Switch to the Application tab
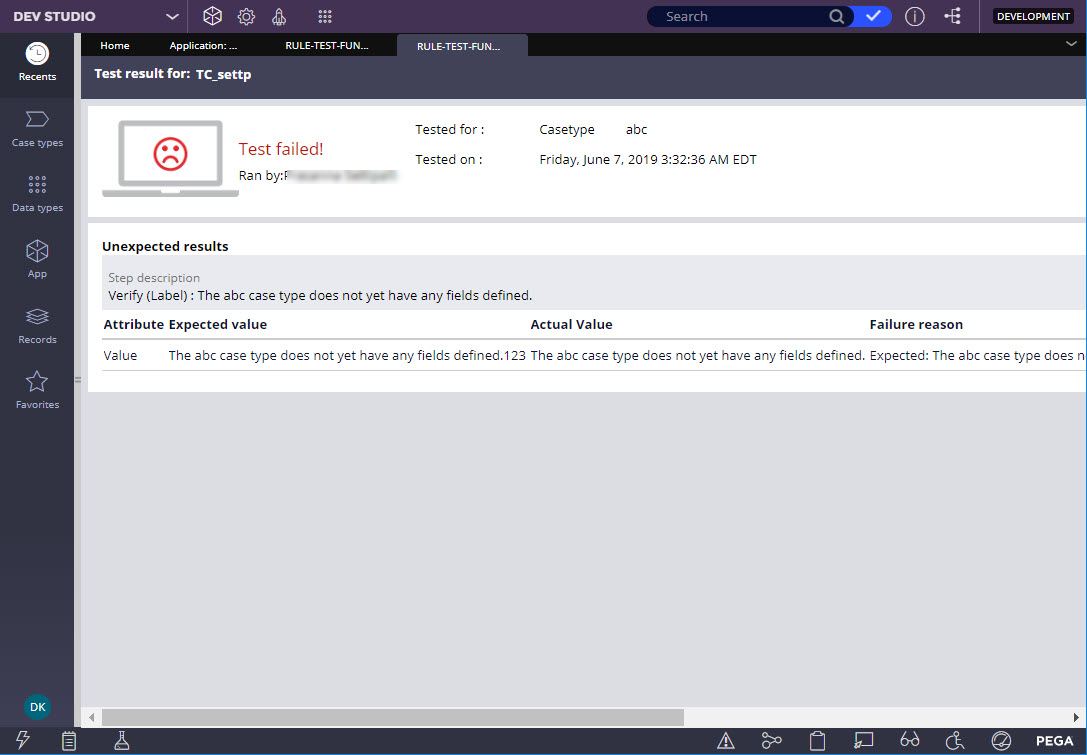The height and width of the screenshot is (755, 1087). [x=203, y=46]
